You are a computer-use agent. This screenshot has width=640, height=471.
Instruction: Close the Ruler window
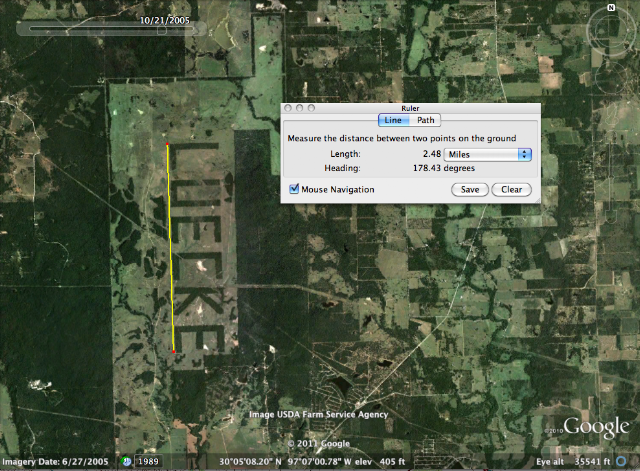(288, 108)
